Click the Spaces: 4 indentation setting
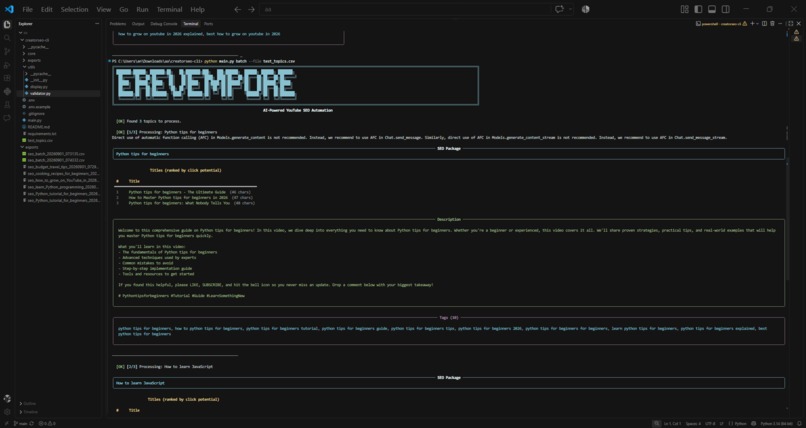Screen dimensions: 806x428 point(693,423)
